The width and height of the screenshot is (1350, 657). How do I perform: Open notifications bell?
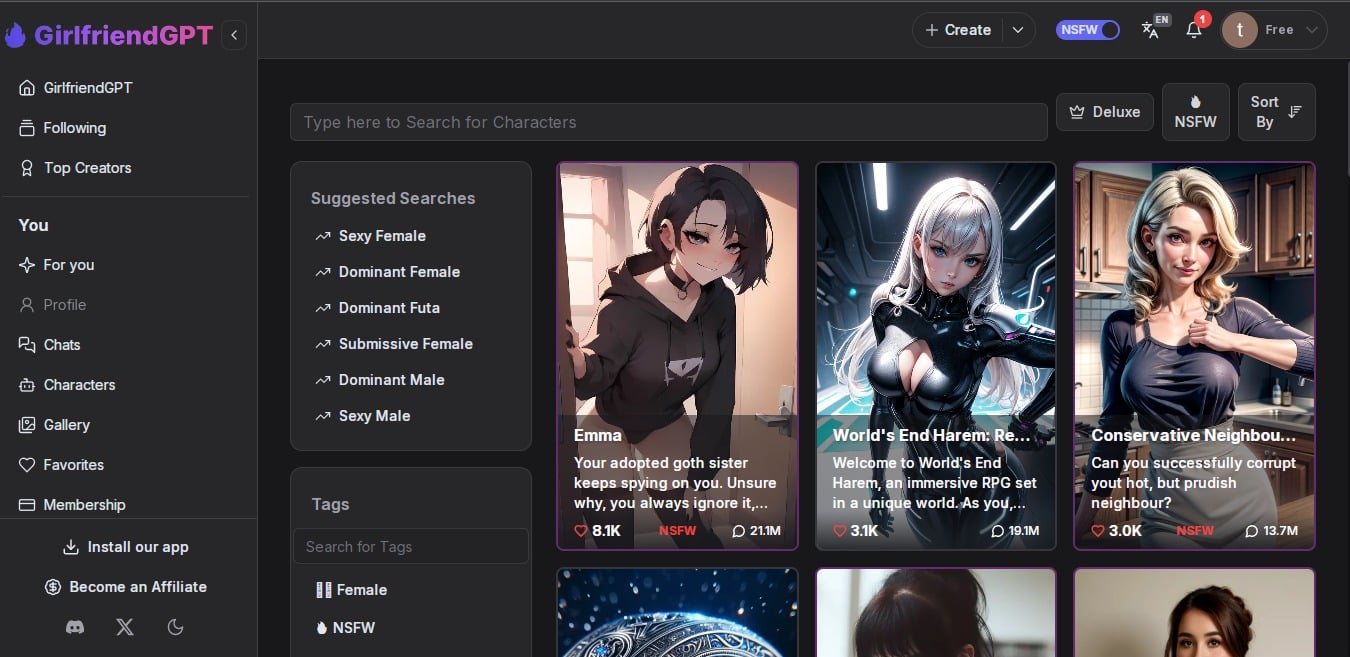click(x=1194, y=29)
